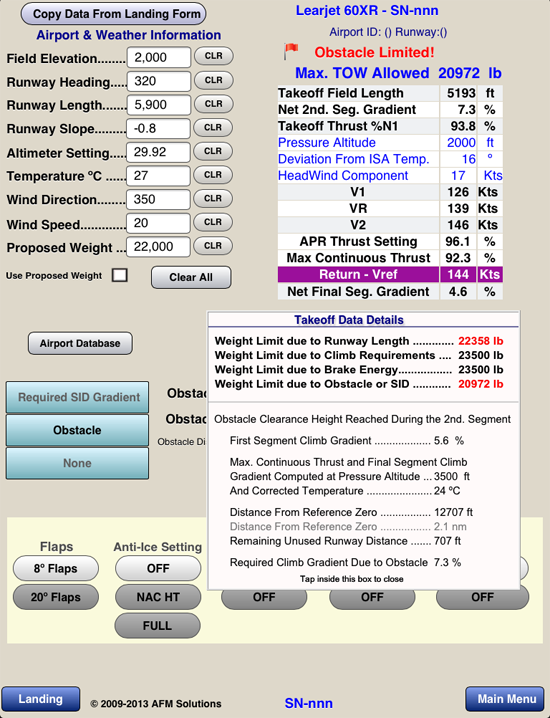The height and width of the screenshot is (718, 550).
Task: Click the red Obstacle Limited flag icon
Action: 291,51
